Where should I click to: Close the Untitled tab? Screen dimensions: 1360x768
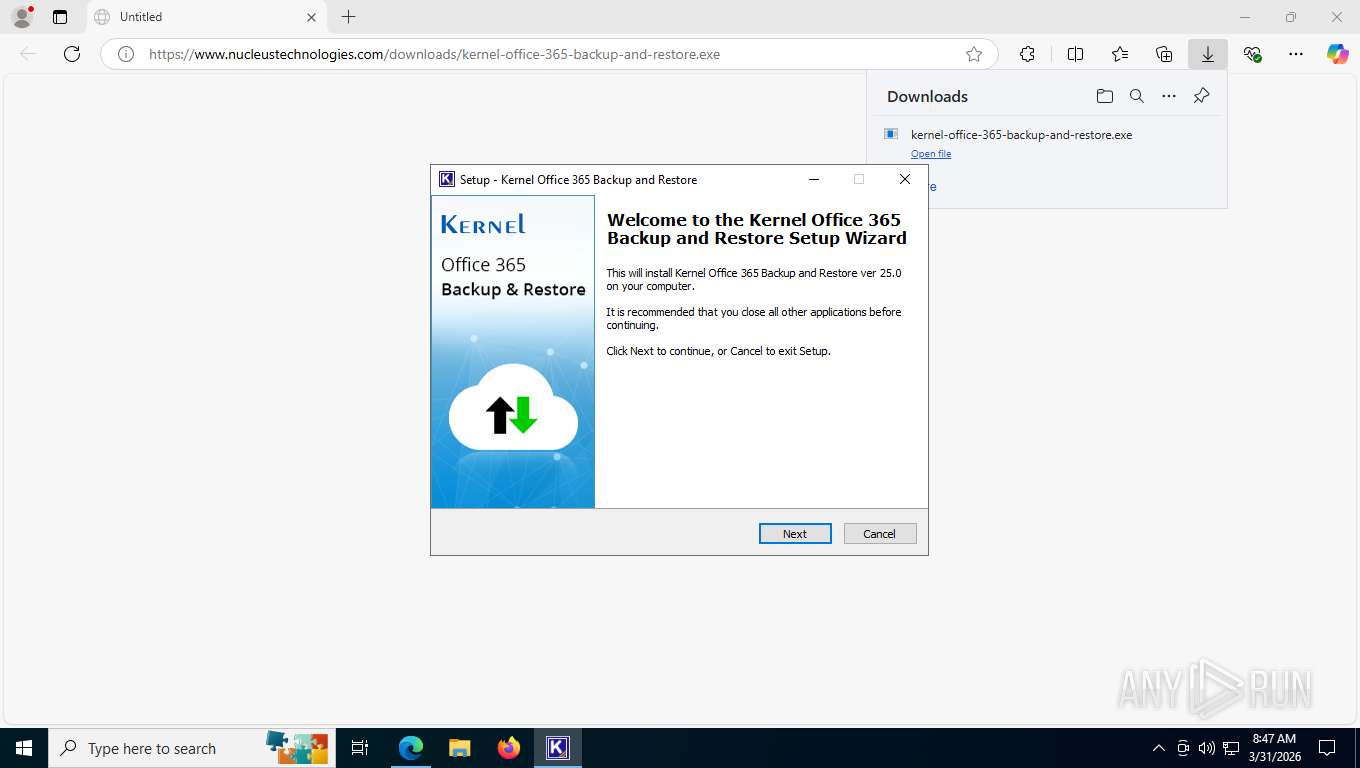point(311,17)
